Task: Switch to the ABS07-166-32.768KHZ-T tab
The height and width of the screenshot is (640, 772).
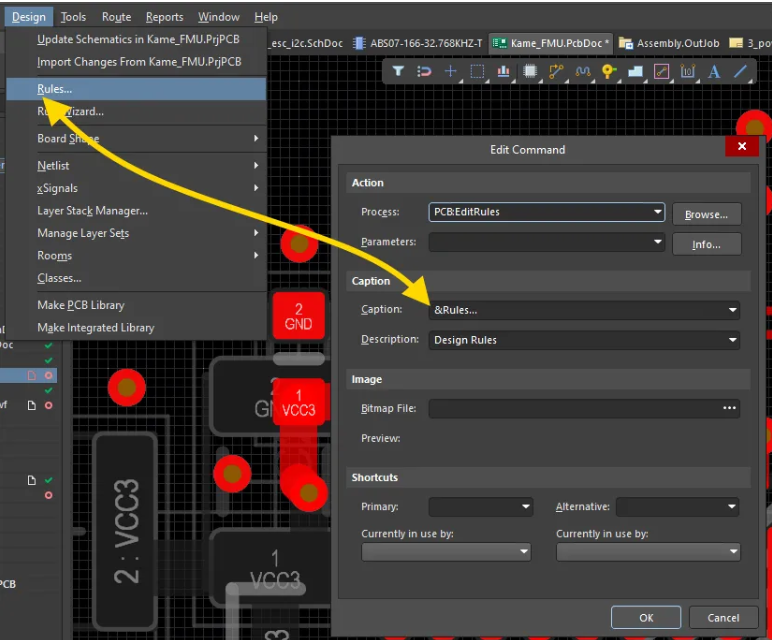Action: pyautogui.click(x=417, y=43)
